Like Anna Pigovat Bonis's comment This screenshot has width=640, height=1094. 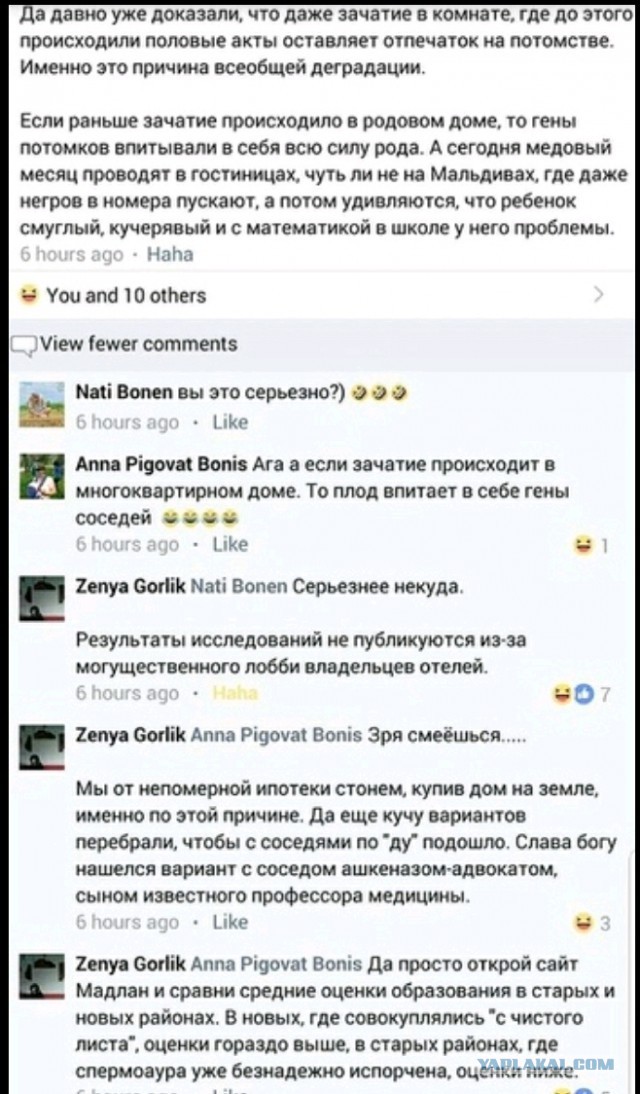230,544
